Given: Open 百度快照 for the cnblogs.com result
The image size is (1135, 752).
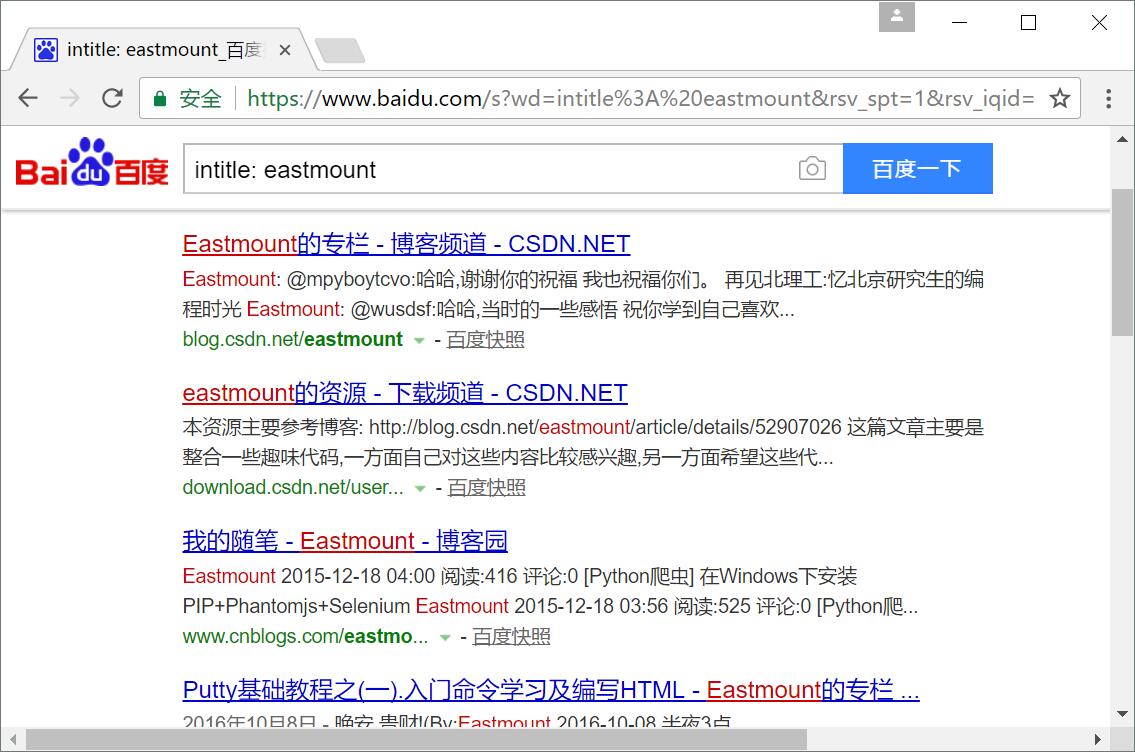Looking at the screenshot, I should pos(511,636).
